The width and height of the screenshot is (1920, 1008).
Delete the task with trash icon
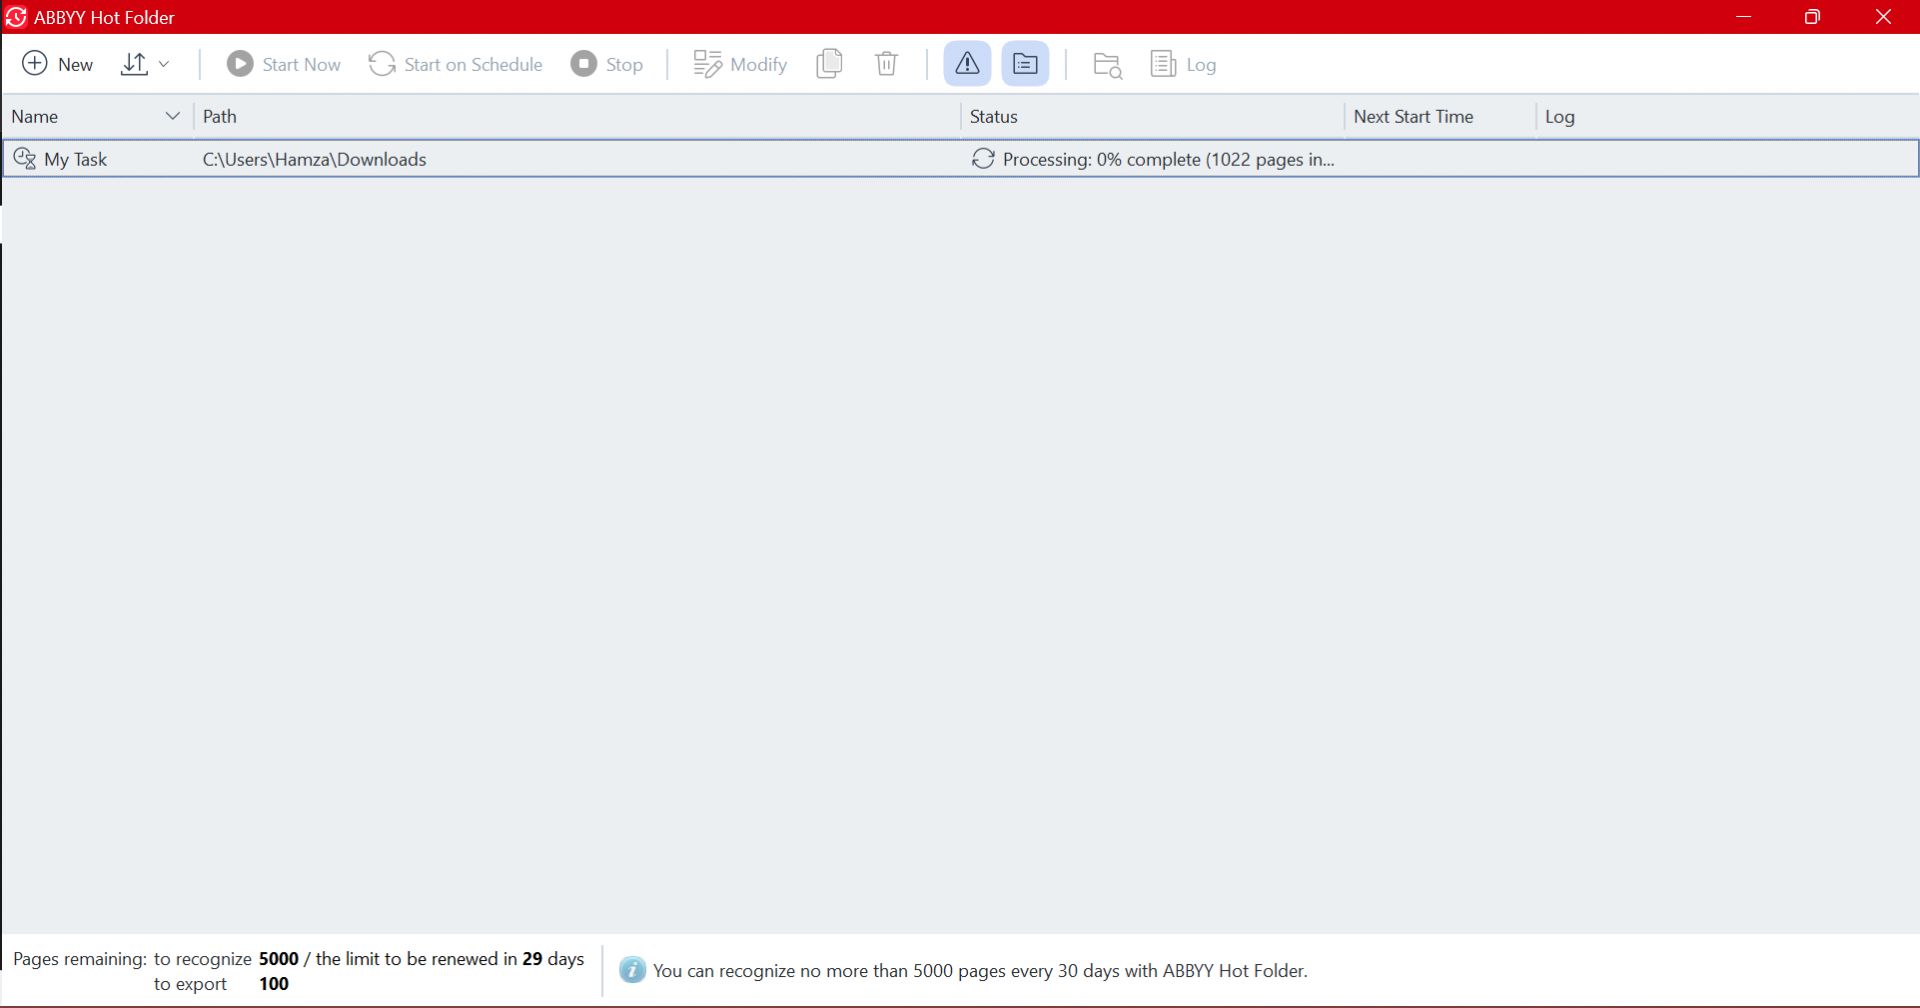(x=886, y=64)
